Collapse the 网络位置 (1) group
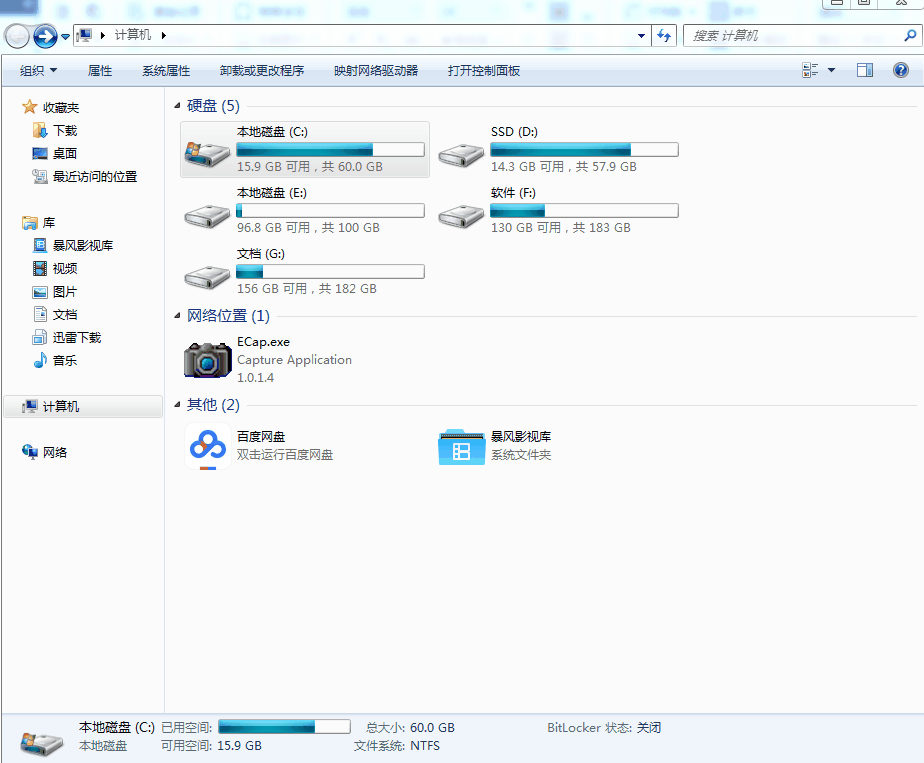924x763 pixels. click(178, 316)
